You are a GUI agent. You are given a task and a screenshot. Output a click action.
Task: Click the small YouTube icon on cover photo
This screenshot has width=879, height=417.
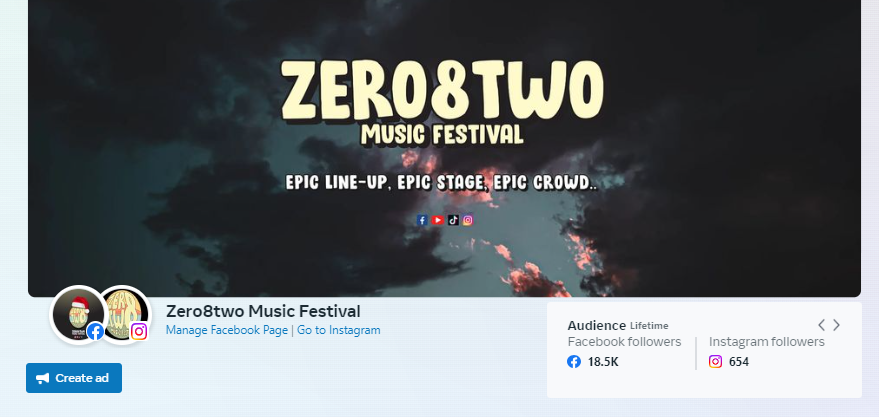click(x=438, y=220)
